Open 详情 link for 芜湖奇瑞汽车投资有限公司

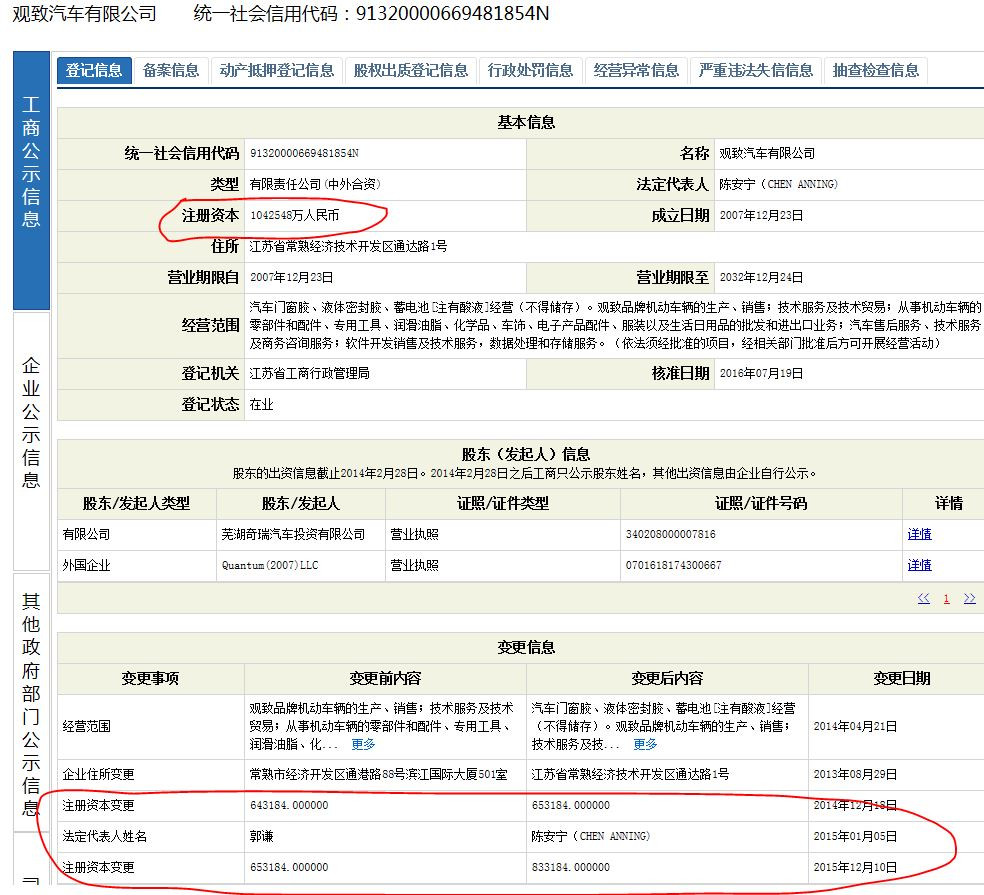coord(919,534)
